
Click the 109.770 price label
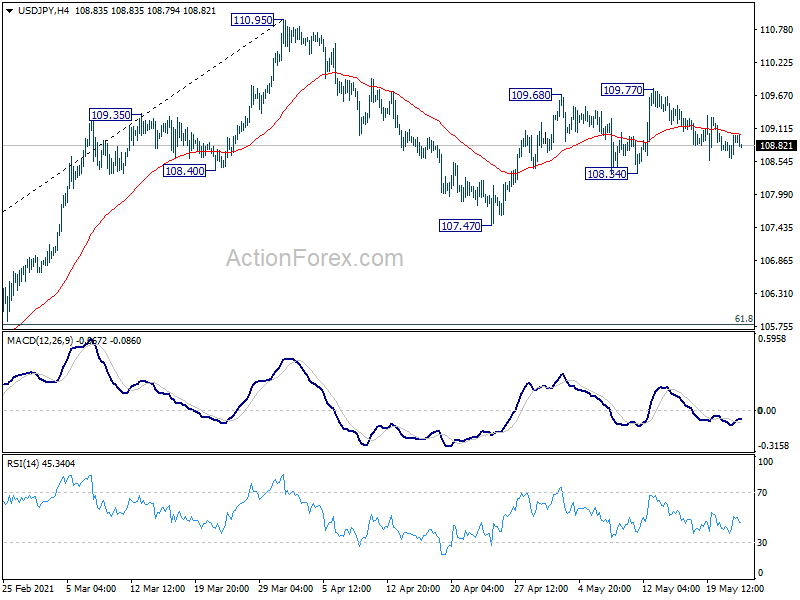pyautogui.click(x=622, y=90)
